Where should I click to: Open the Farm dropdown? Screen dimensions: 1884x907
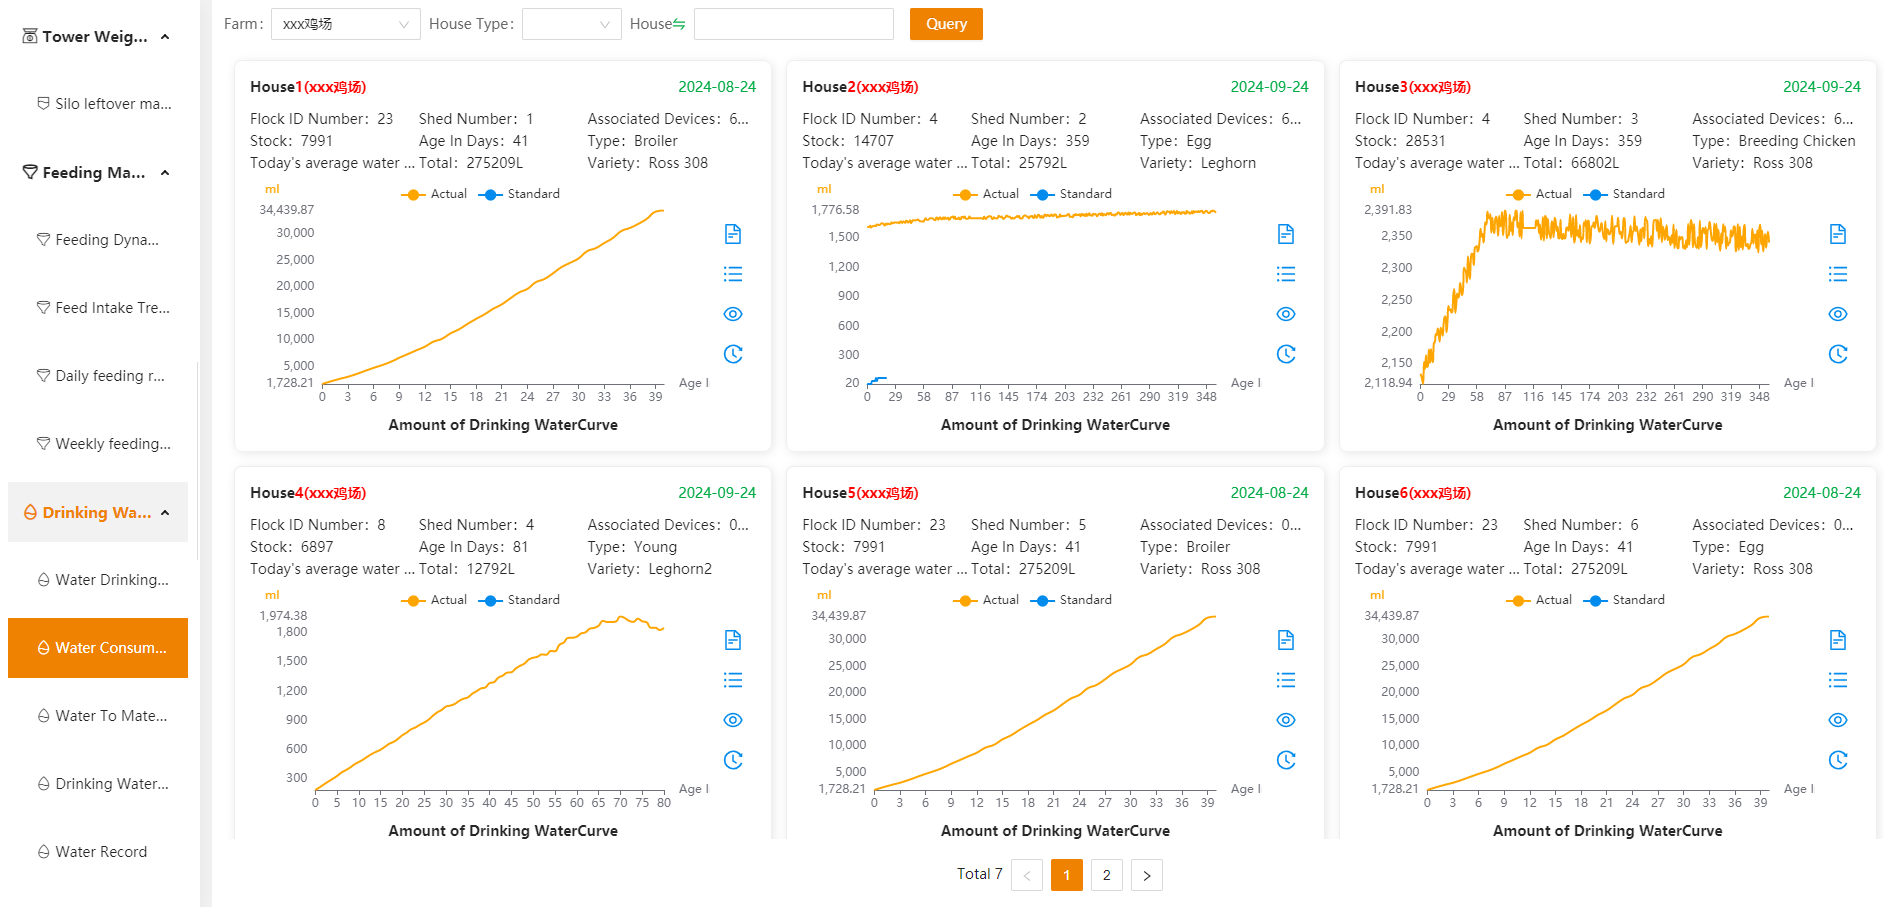346,24
